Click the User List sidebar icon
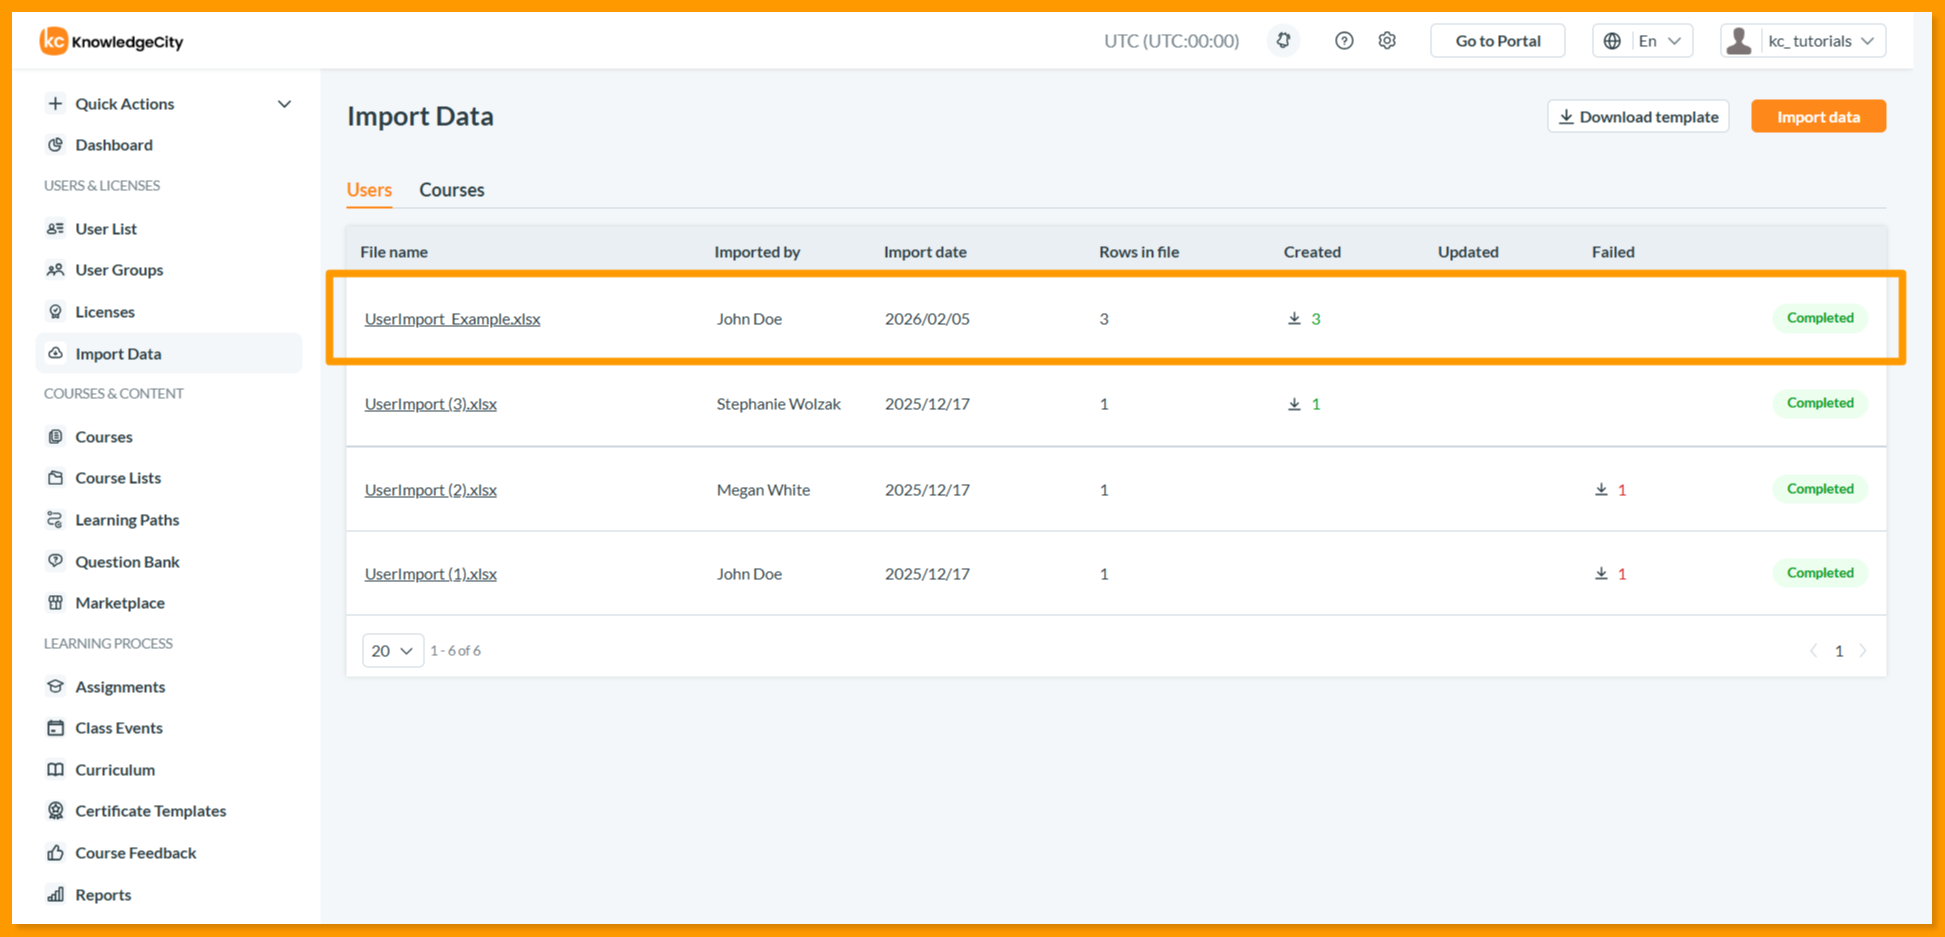Screen dimensions: 1945x937 point(55,229)
